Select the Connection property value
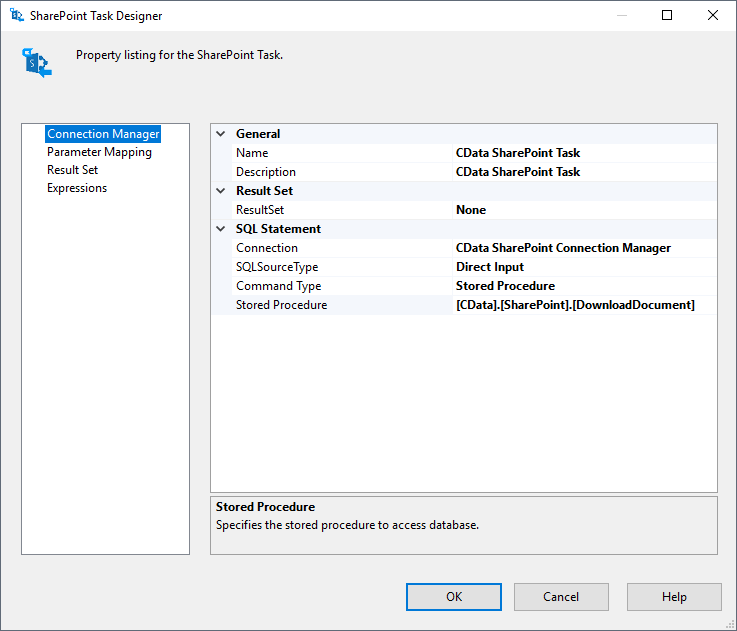This screenshot has height=631, width=737. coord(584,248)
